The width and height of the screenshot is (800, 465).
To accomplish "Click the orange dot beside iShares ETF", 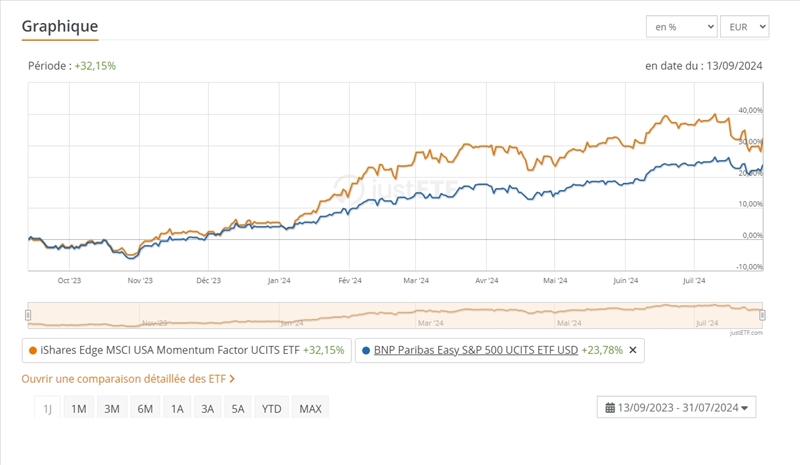I will tap(33, 351).
